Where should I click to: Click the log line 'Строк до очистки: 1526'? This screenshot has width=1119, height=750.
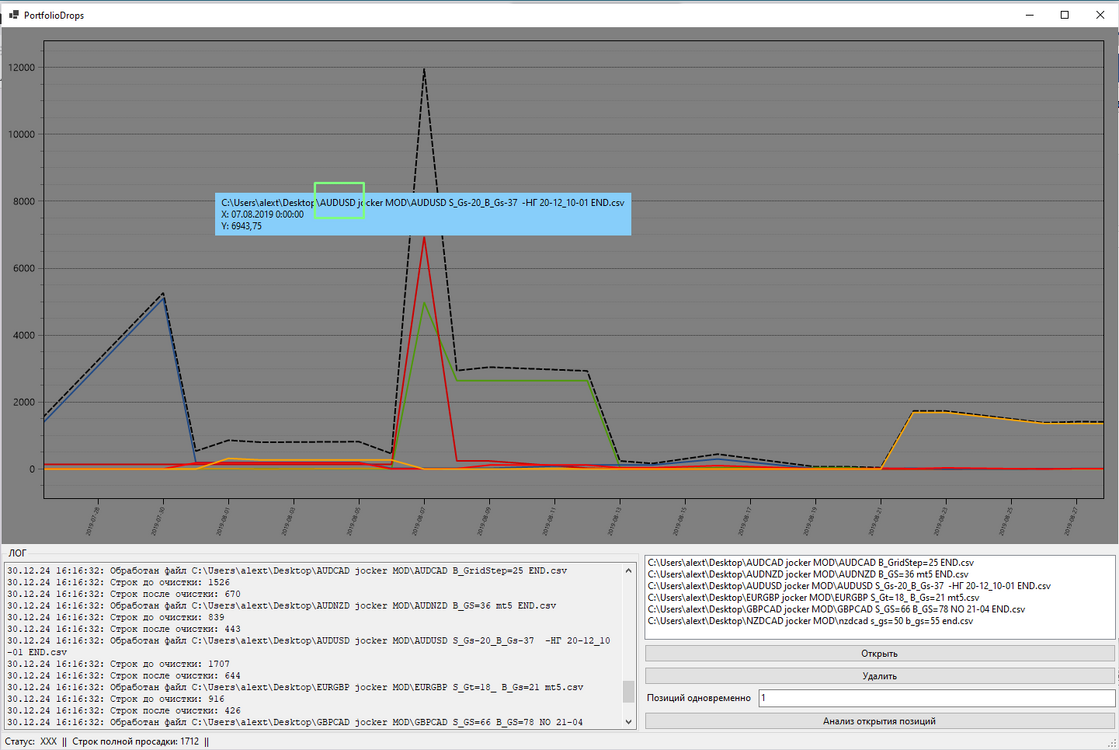click(118, 582)
